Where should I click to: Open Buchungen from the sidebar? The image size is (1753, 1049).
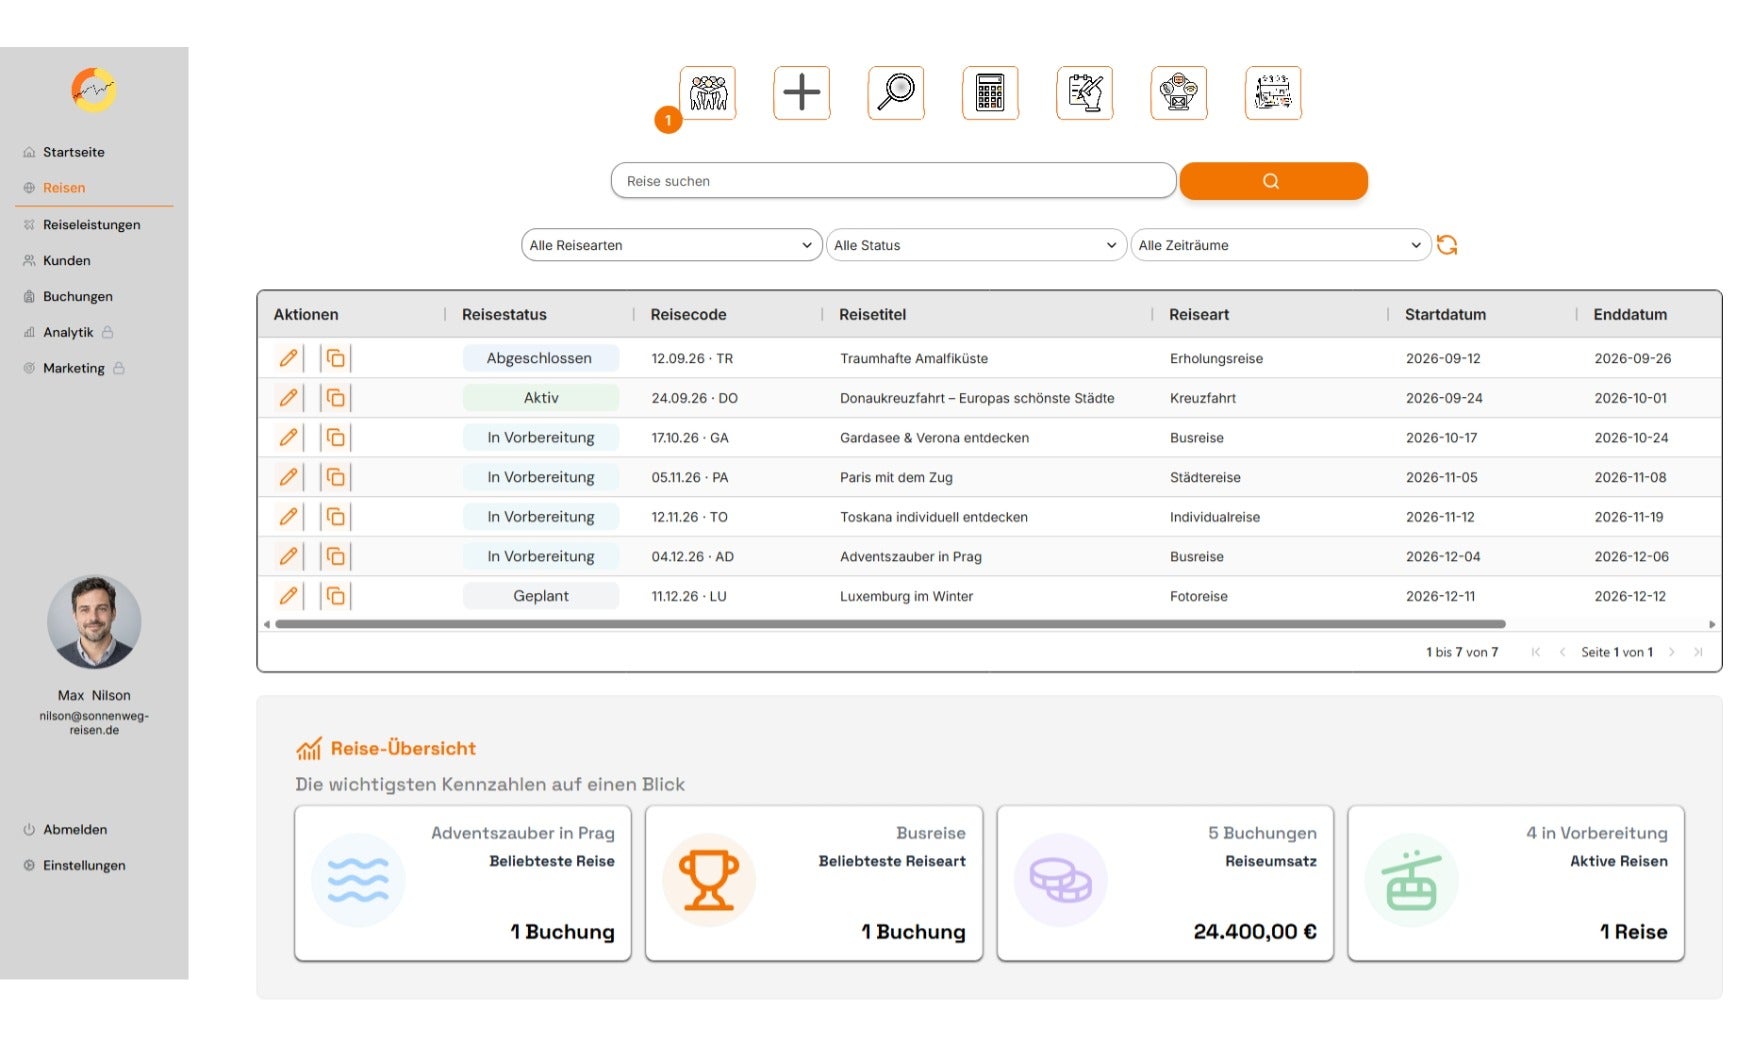pos(77,296)
